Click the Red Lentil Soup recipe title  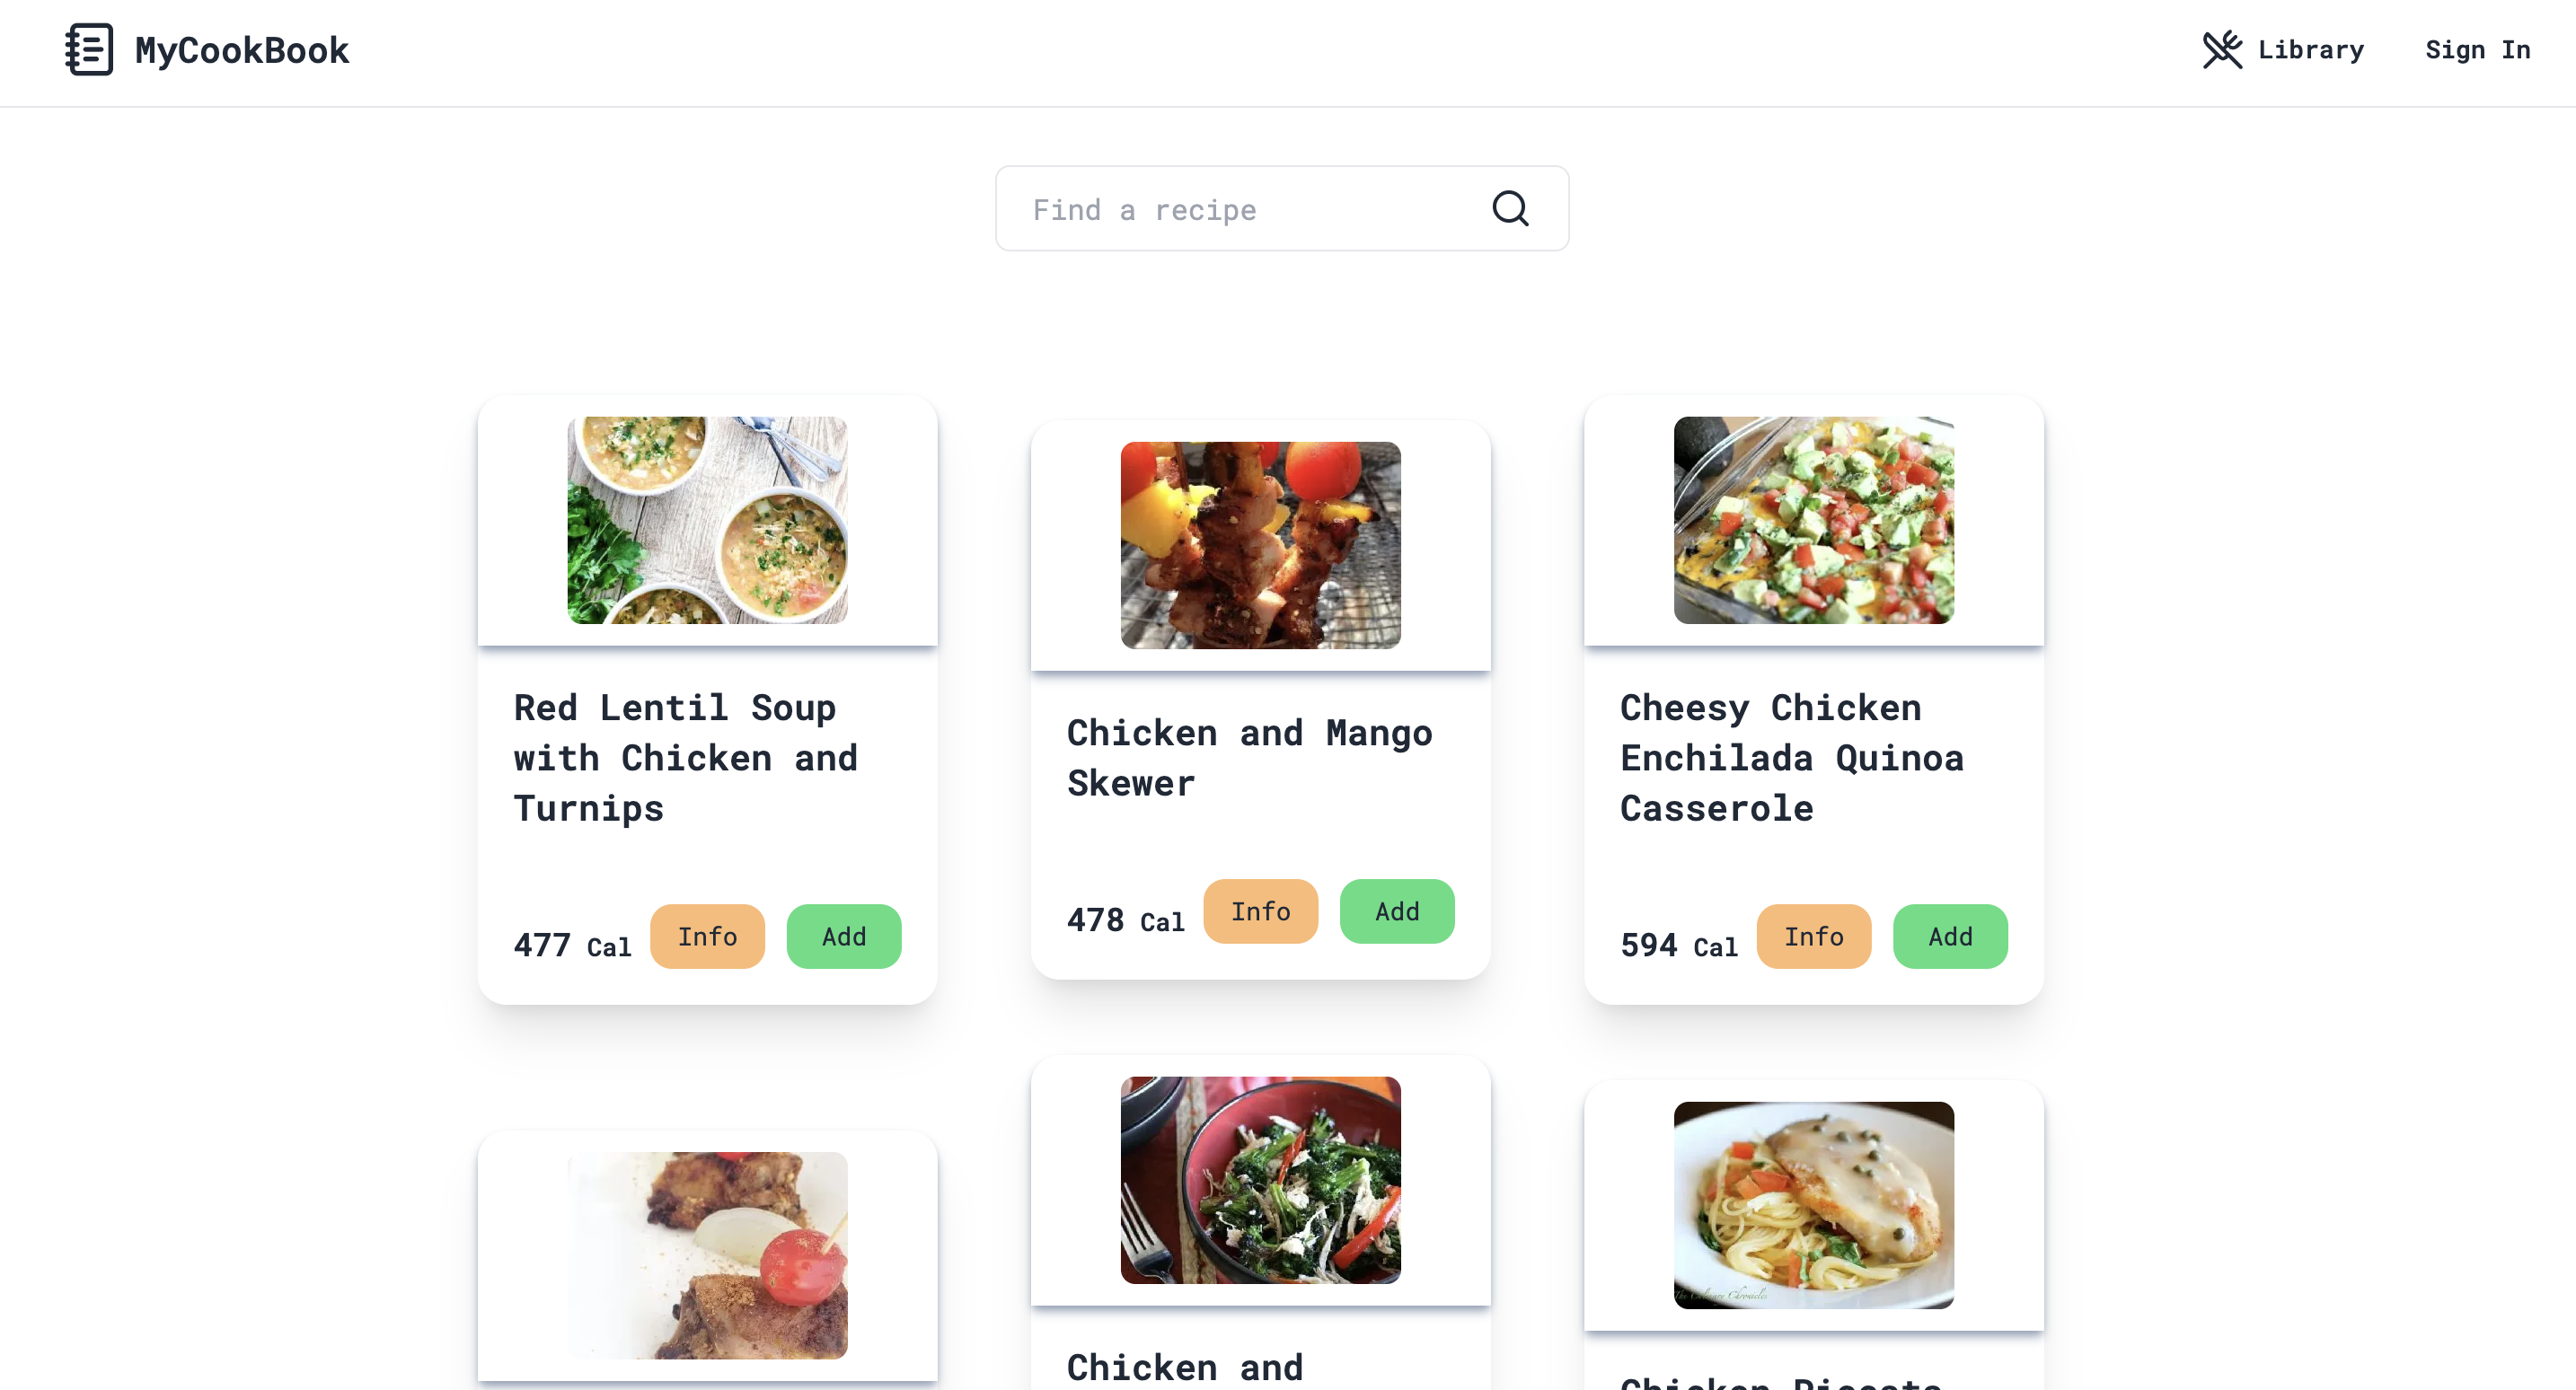[685, 757]
